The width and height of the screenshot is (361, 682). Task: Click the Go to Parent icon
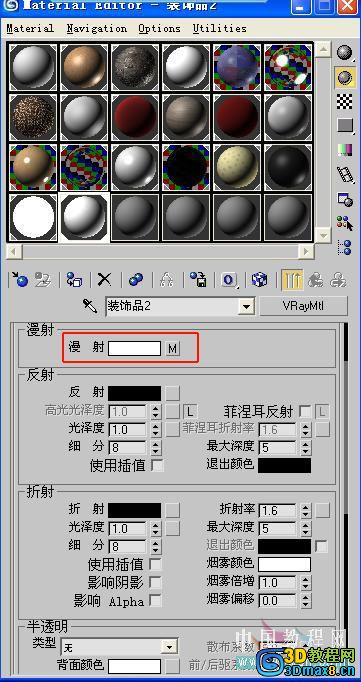(x=316, y=279)
